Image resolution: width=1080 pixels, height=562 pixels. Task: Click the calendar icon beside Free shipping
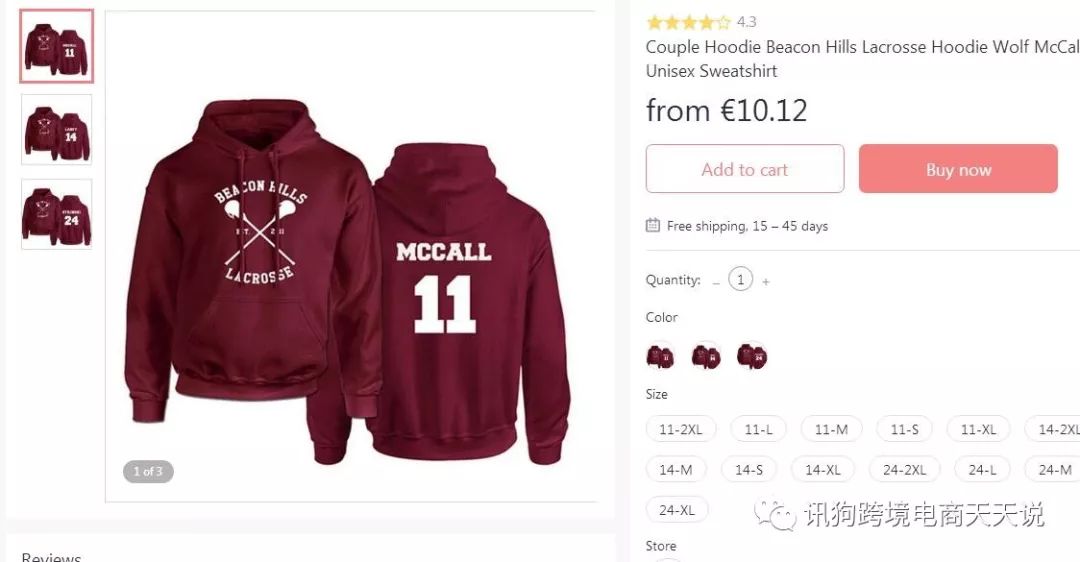coord(653,226)
